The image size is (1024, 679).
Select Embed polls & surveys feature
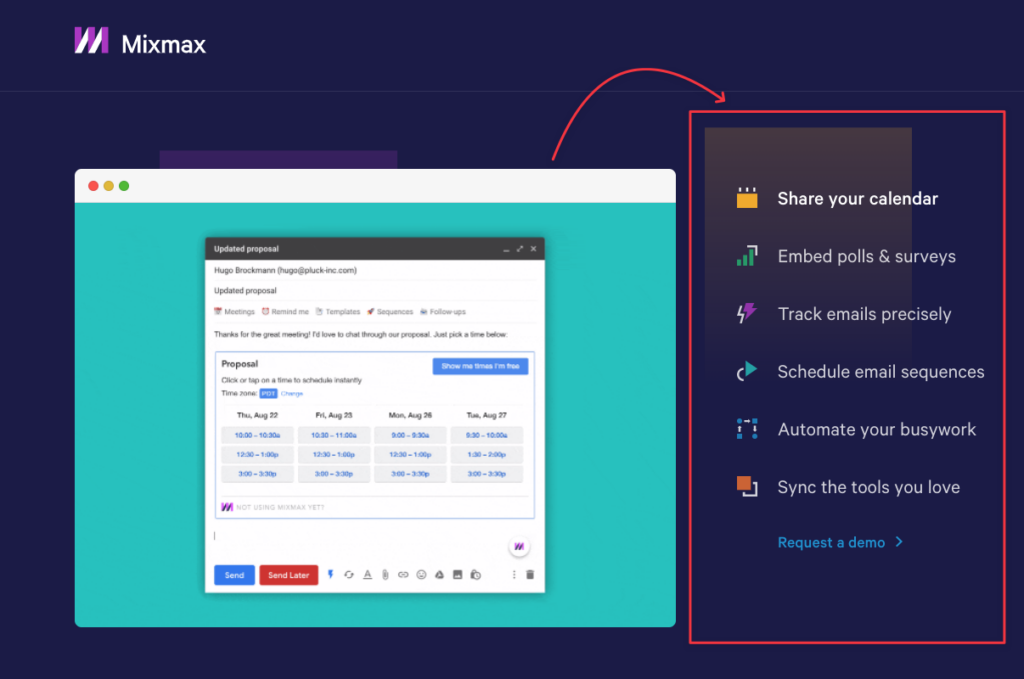pyautogui.click(x=867, y=256)
